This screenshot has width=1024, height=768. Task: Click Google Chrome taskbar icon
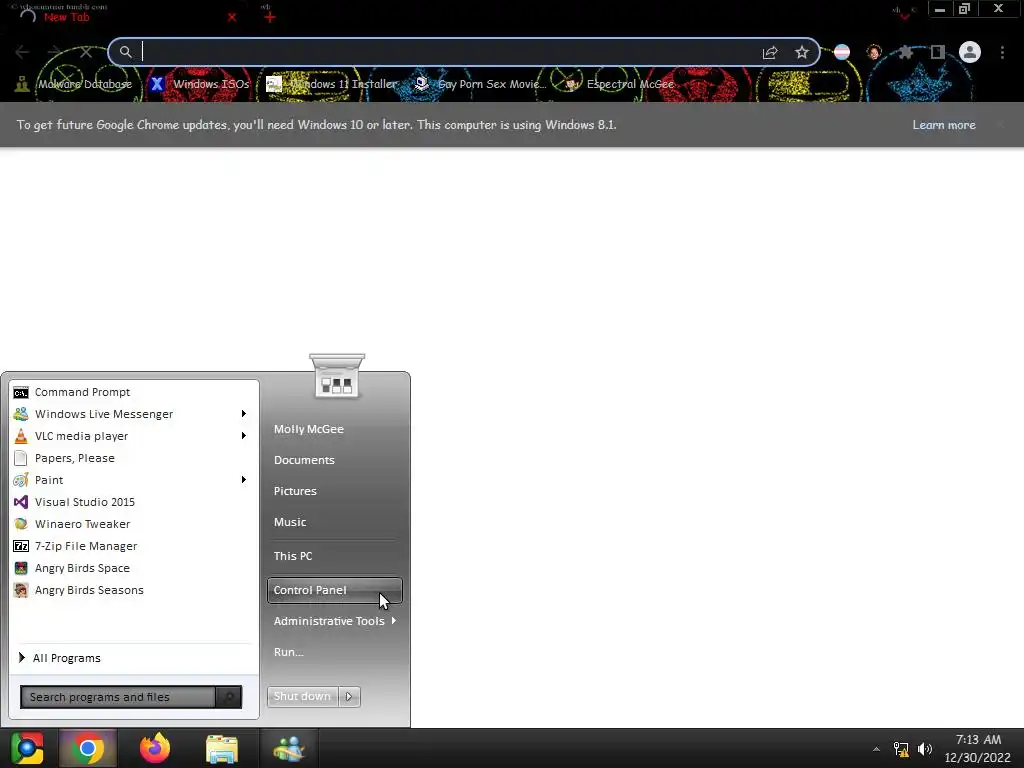(88, 748)
